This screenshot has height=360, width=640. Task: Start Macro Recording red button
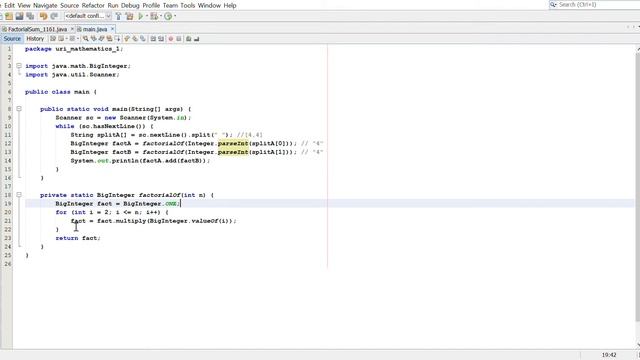tap(171, 39)
